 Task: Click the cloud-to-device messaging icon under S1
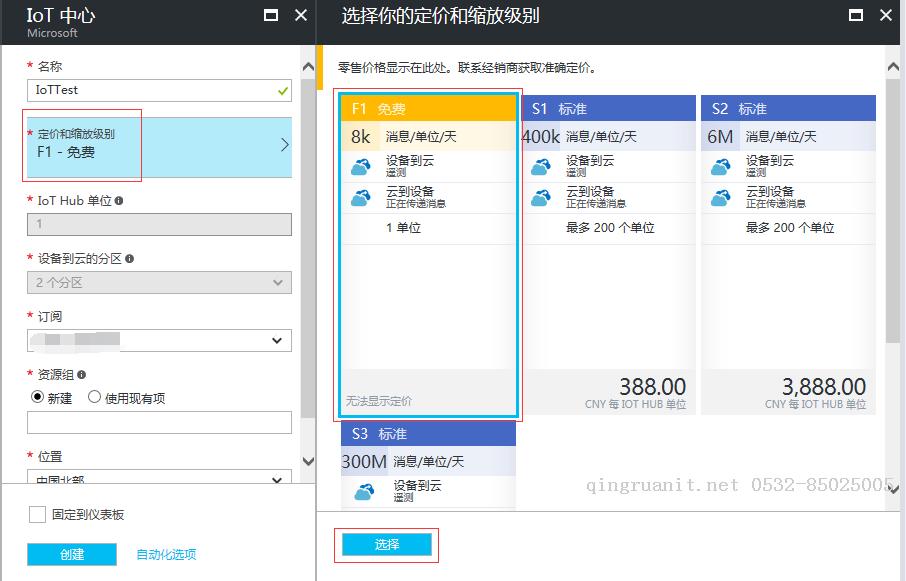(539, 196)
